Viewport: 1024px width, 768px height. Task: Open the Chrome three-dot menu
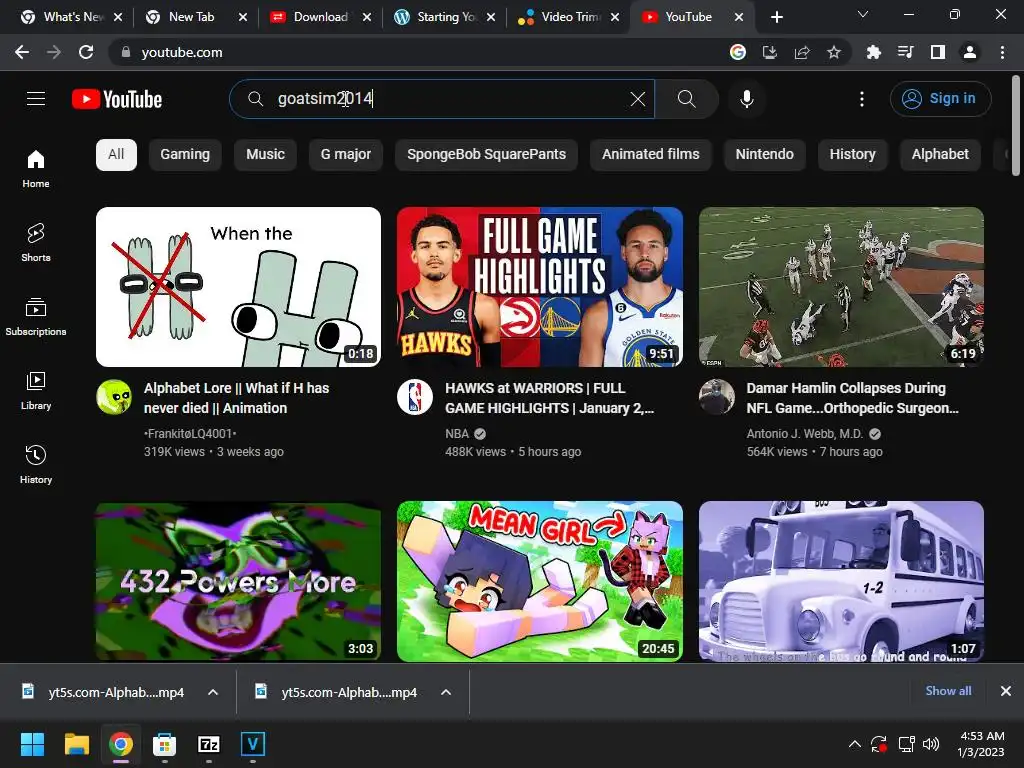pyautogui.click(x=1002, y=52)
